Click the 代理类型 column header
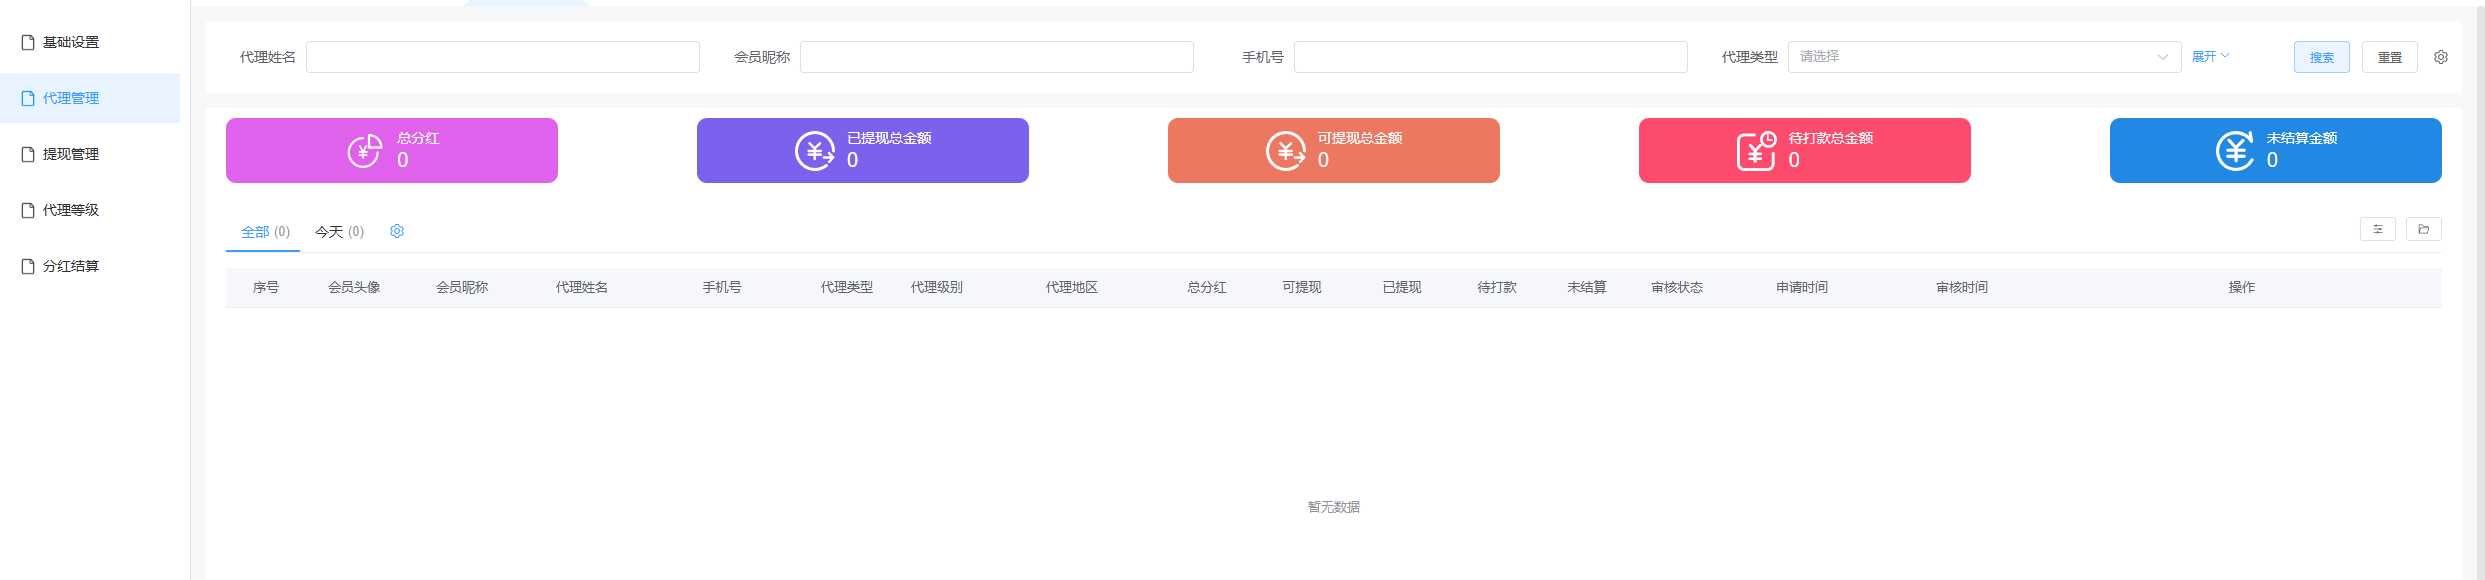 pos(847,287)
